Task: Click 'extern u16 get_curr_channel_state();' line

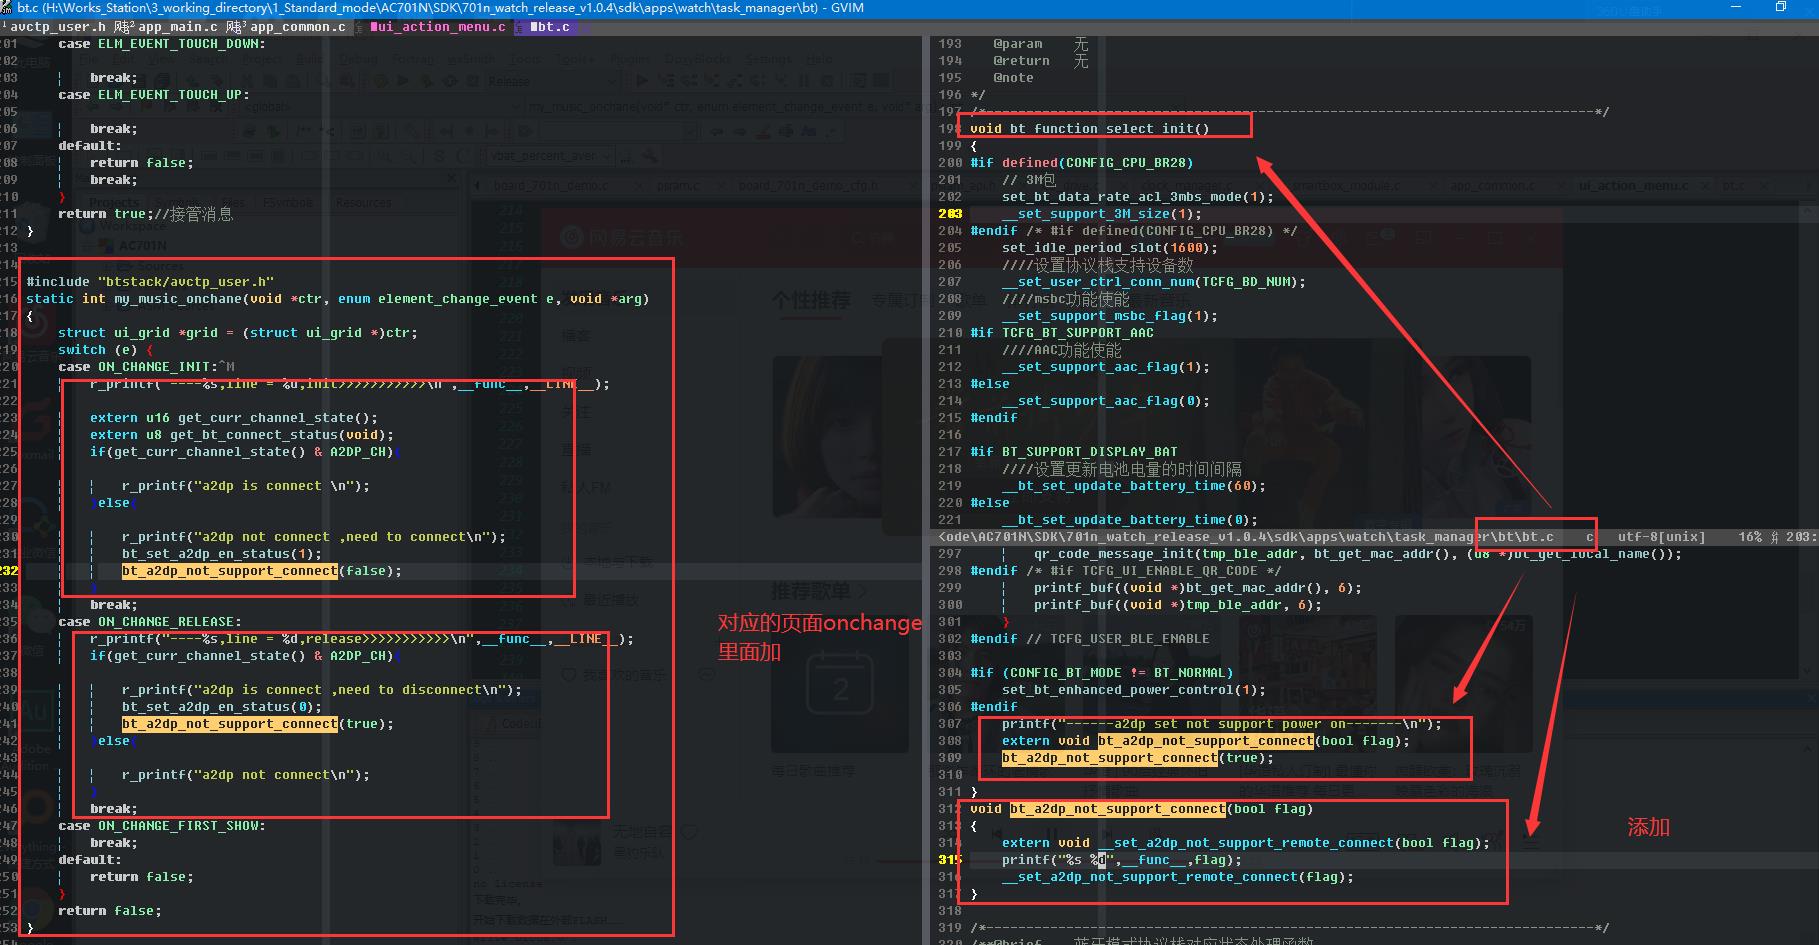Action: (x=234, y=418)
